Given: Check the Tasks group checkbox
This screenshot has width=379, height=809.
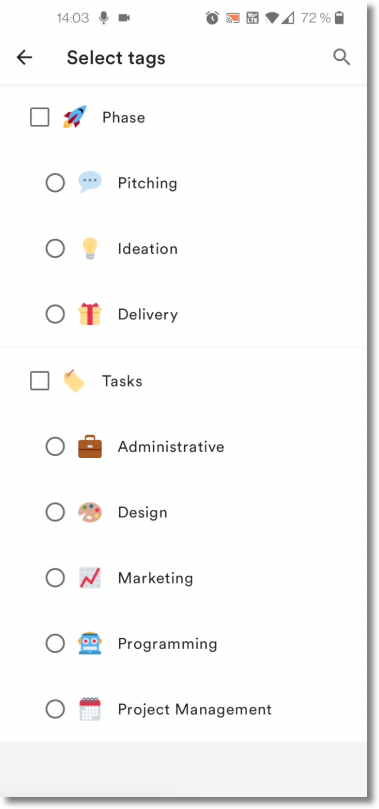Looking at the screenshot, I should [x=40, y=381].
